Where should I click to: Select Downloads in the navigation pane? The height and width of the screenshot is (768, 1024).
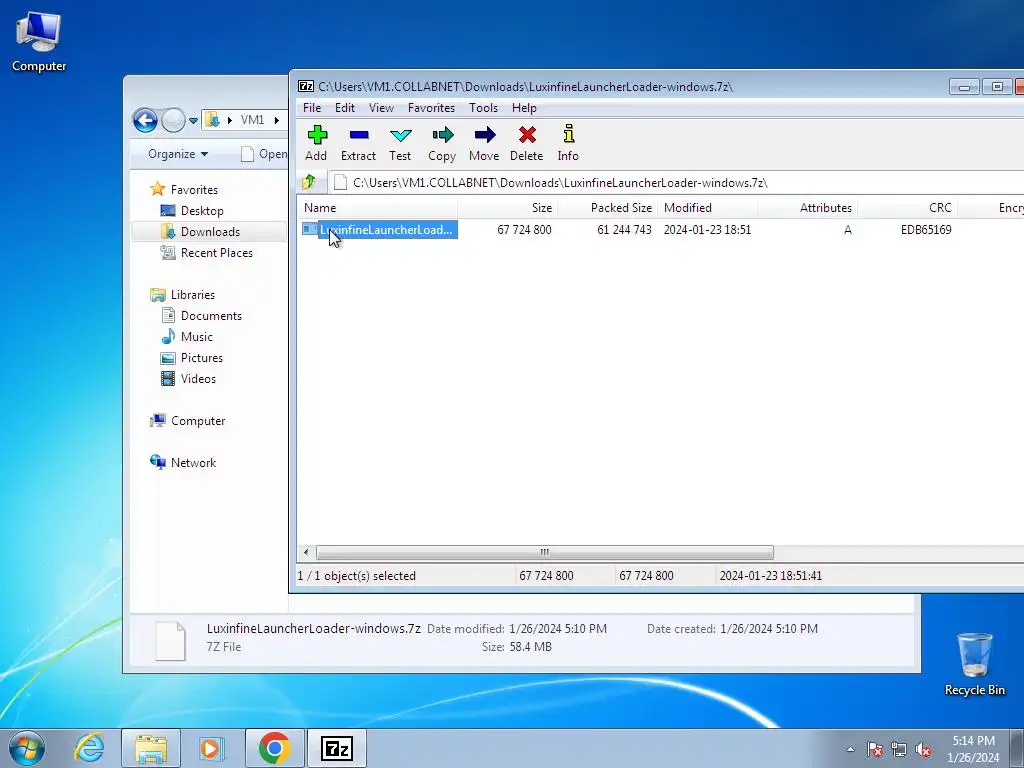210,232
